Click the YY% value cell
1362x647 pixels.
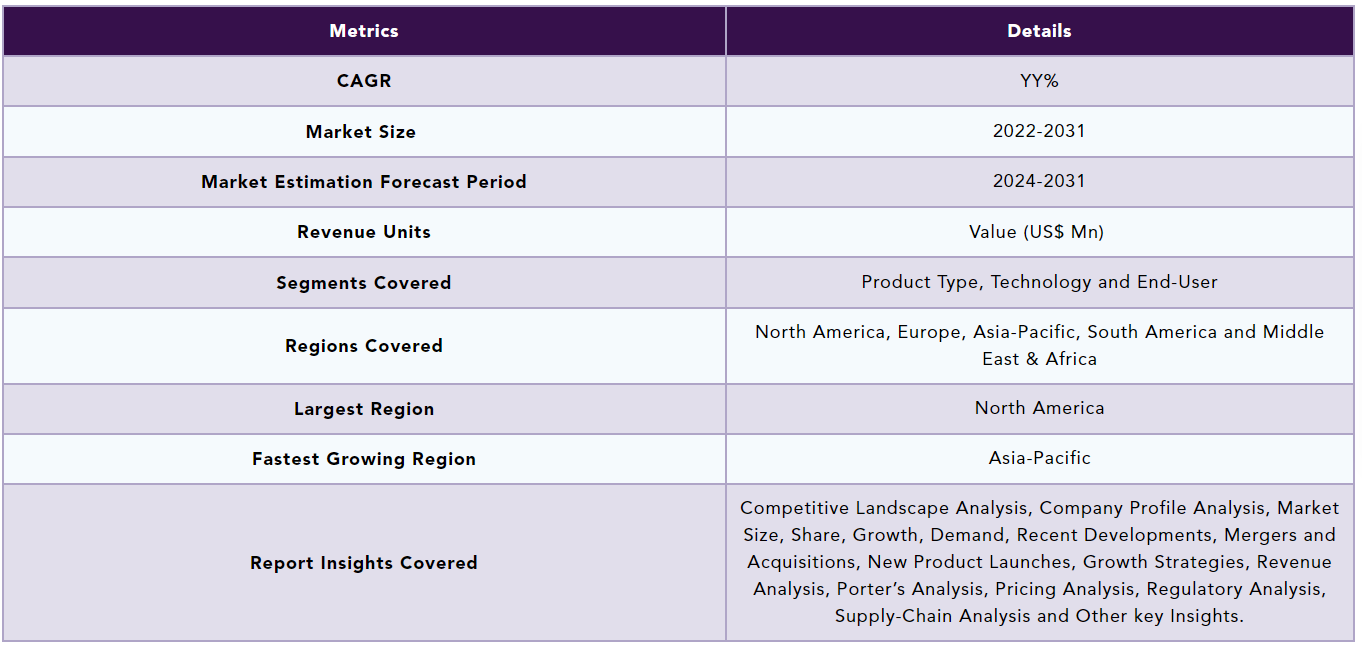[x=1040, y=81]
